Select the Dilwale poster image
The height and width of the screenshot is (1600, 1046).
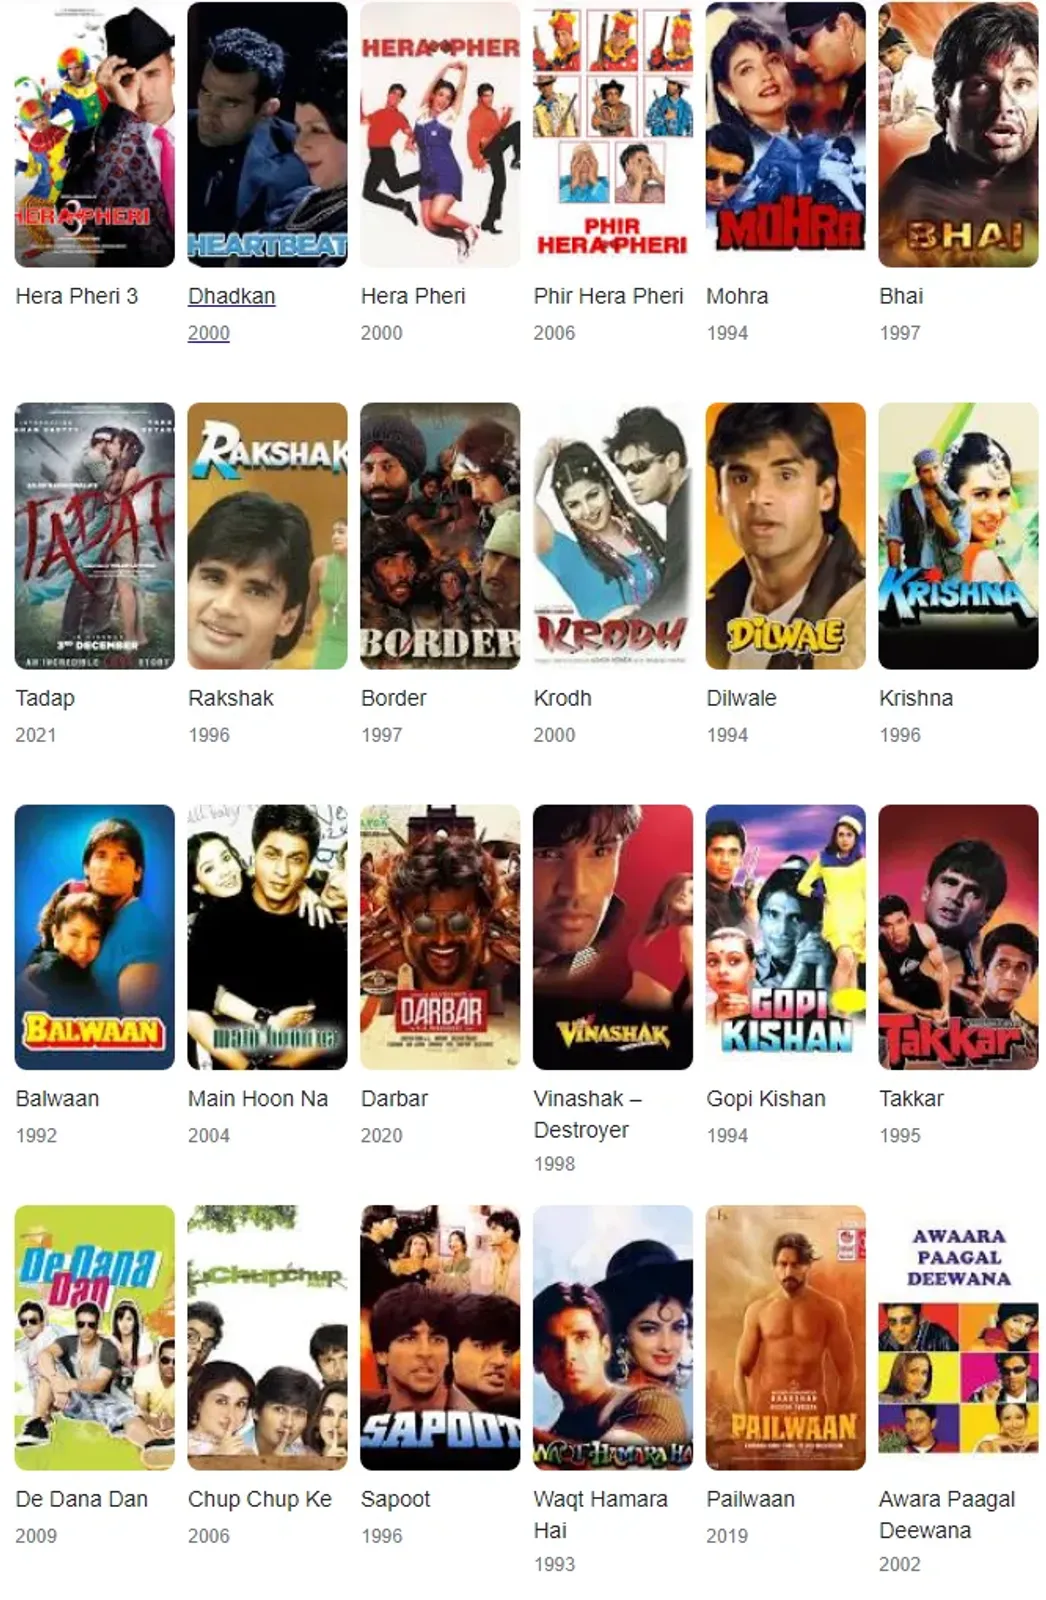(786, 536)
